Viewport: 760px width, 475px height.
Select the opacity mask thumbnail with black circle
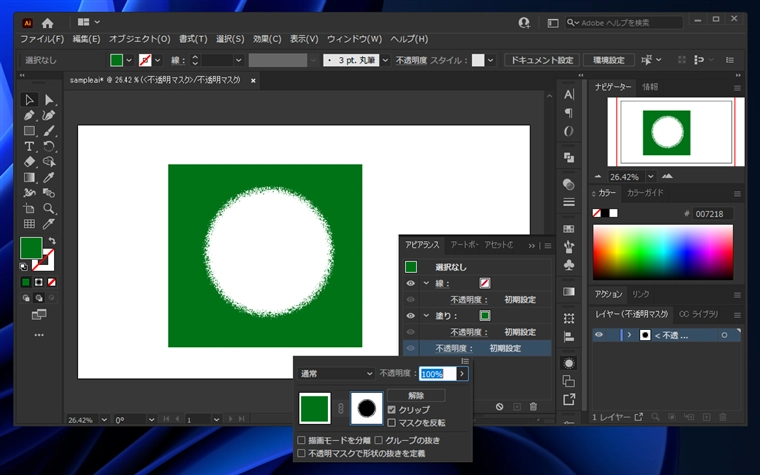366,409
